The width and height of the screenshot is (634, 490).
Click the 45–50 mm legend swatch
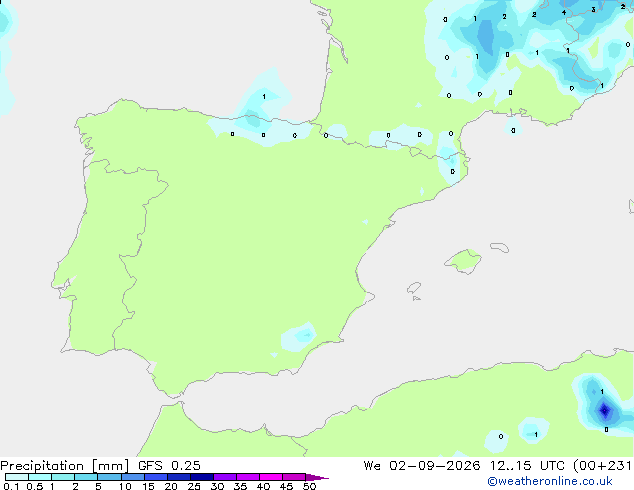(294, 477)
